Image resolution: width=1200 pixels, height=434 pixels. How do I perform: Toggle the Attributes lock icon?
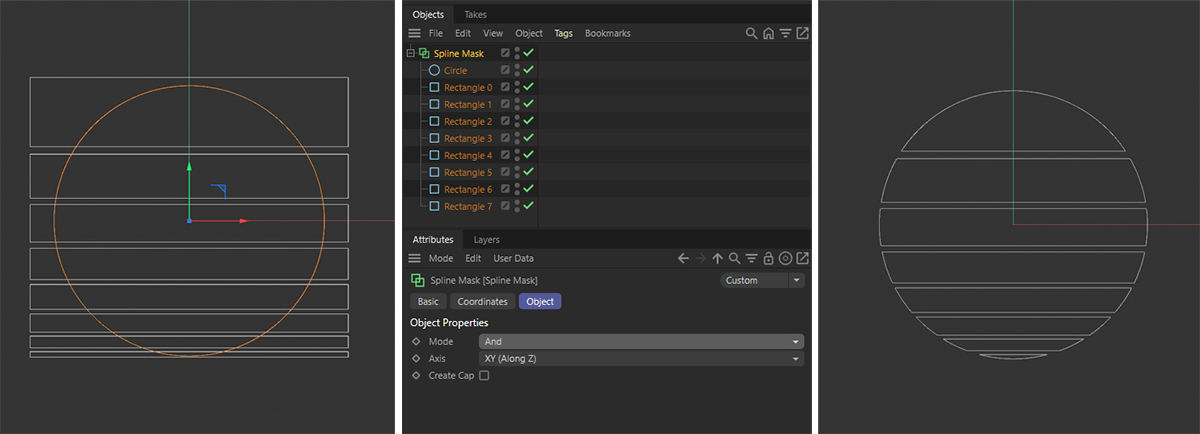tap(768, 258)
